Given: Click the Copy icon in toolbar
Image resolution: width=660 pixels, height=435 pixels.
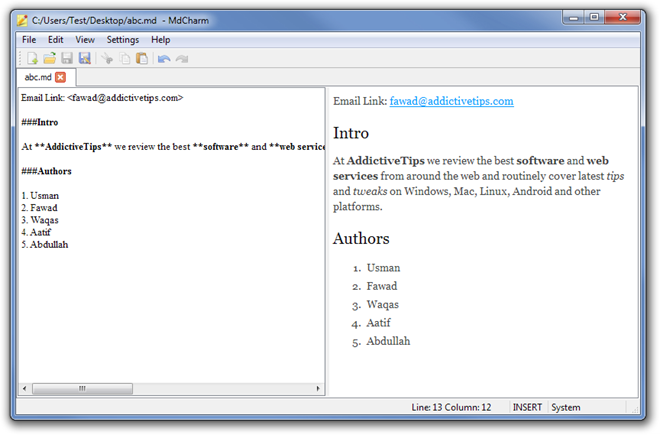Looking at the screenshot, I should point(125,59).
